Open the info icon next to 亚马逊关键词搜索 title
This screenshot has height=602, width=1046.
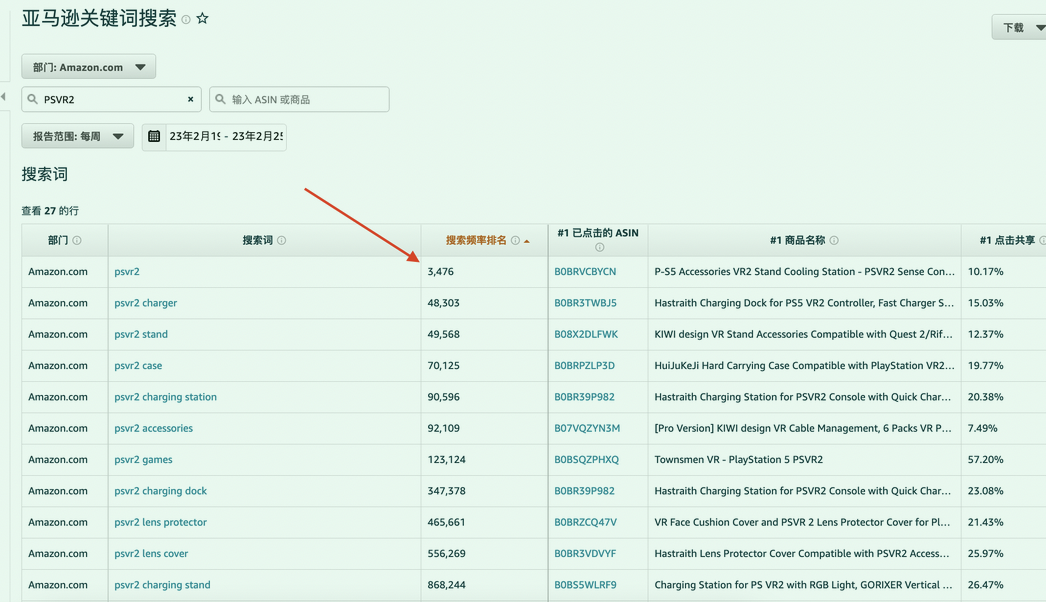point(186,19)
